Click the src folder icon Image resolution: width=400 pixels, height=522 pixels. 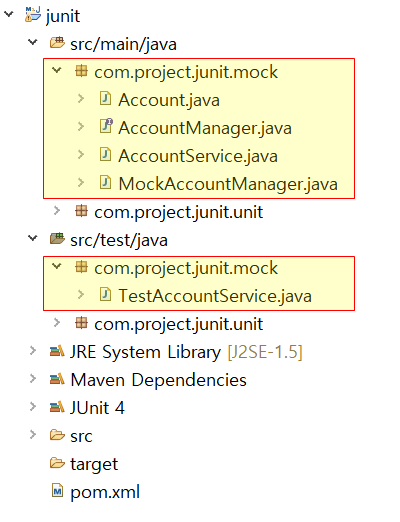tap(57, 435)
